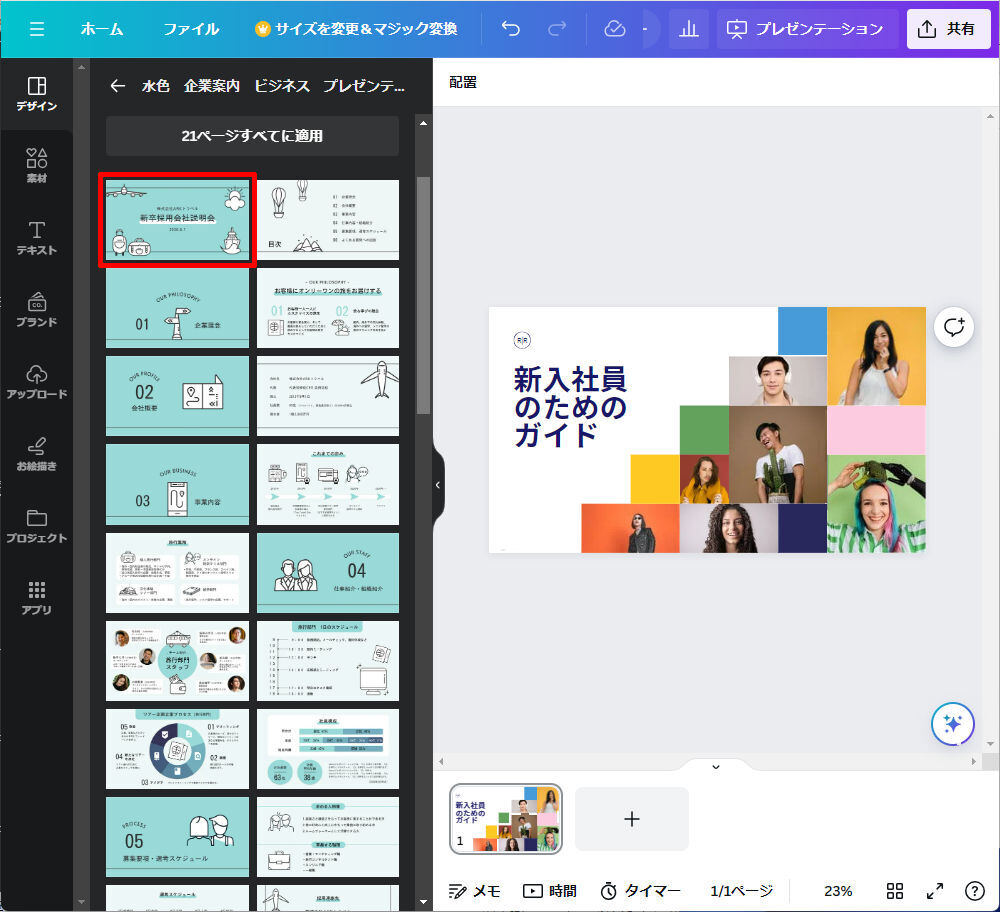The width and height of the screenshot is (1000, 912).
Task: Select the circular process diagram template page
Action: point(177,749)
